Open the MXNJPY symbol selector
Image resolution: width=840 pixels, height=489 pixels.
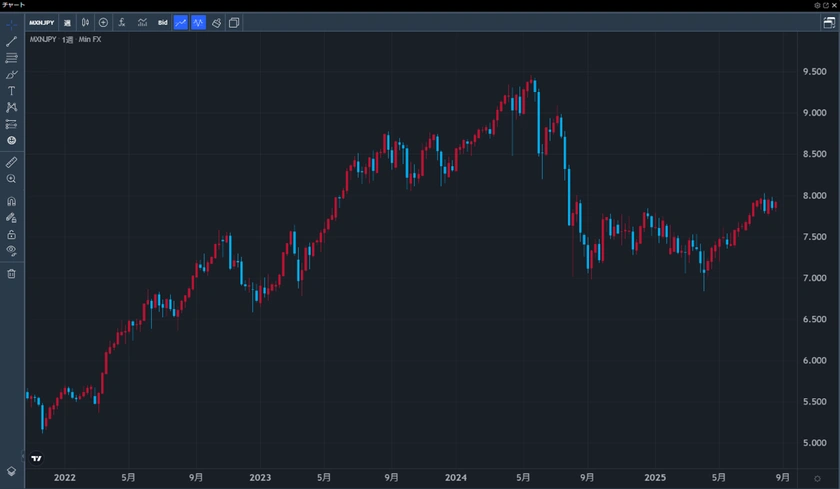[41, 22]
